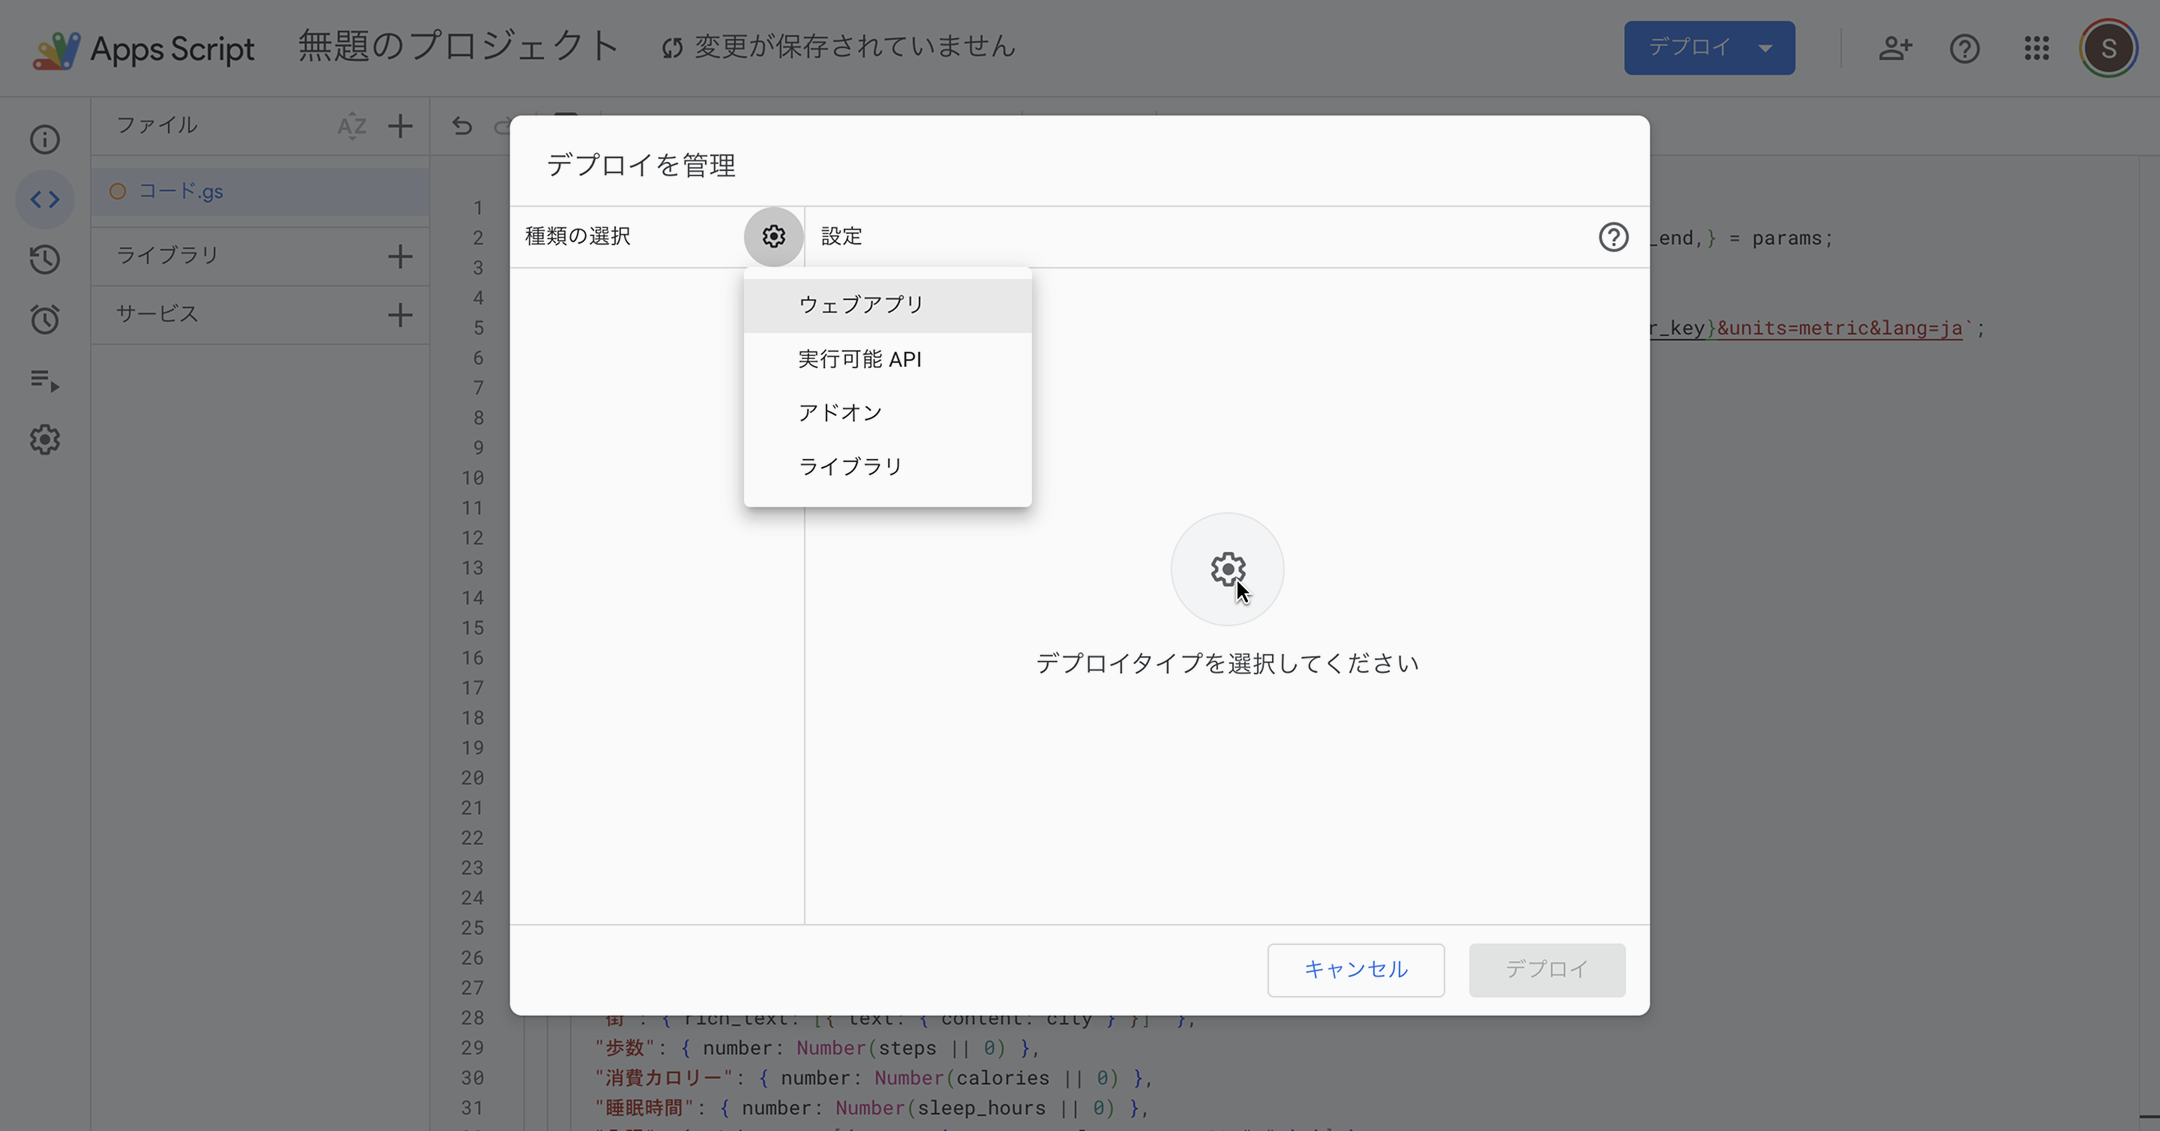This screenshot has height=1131, width=2160.
Task: Click the キャンセル button
Action: [1355, 969]
